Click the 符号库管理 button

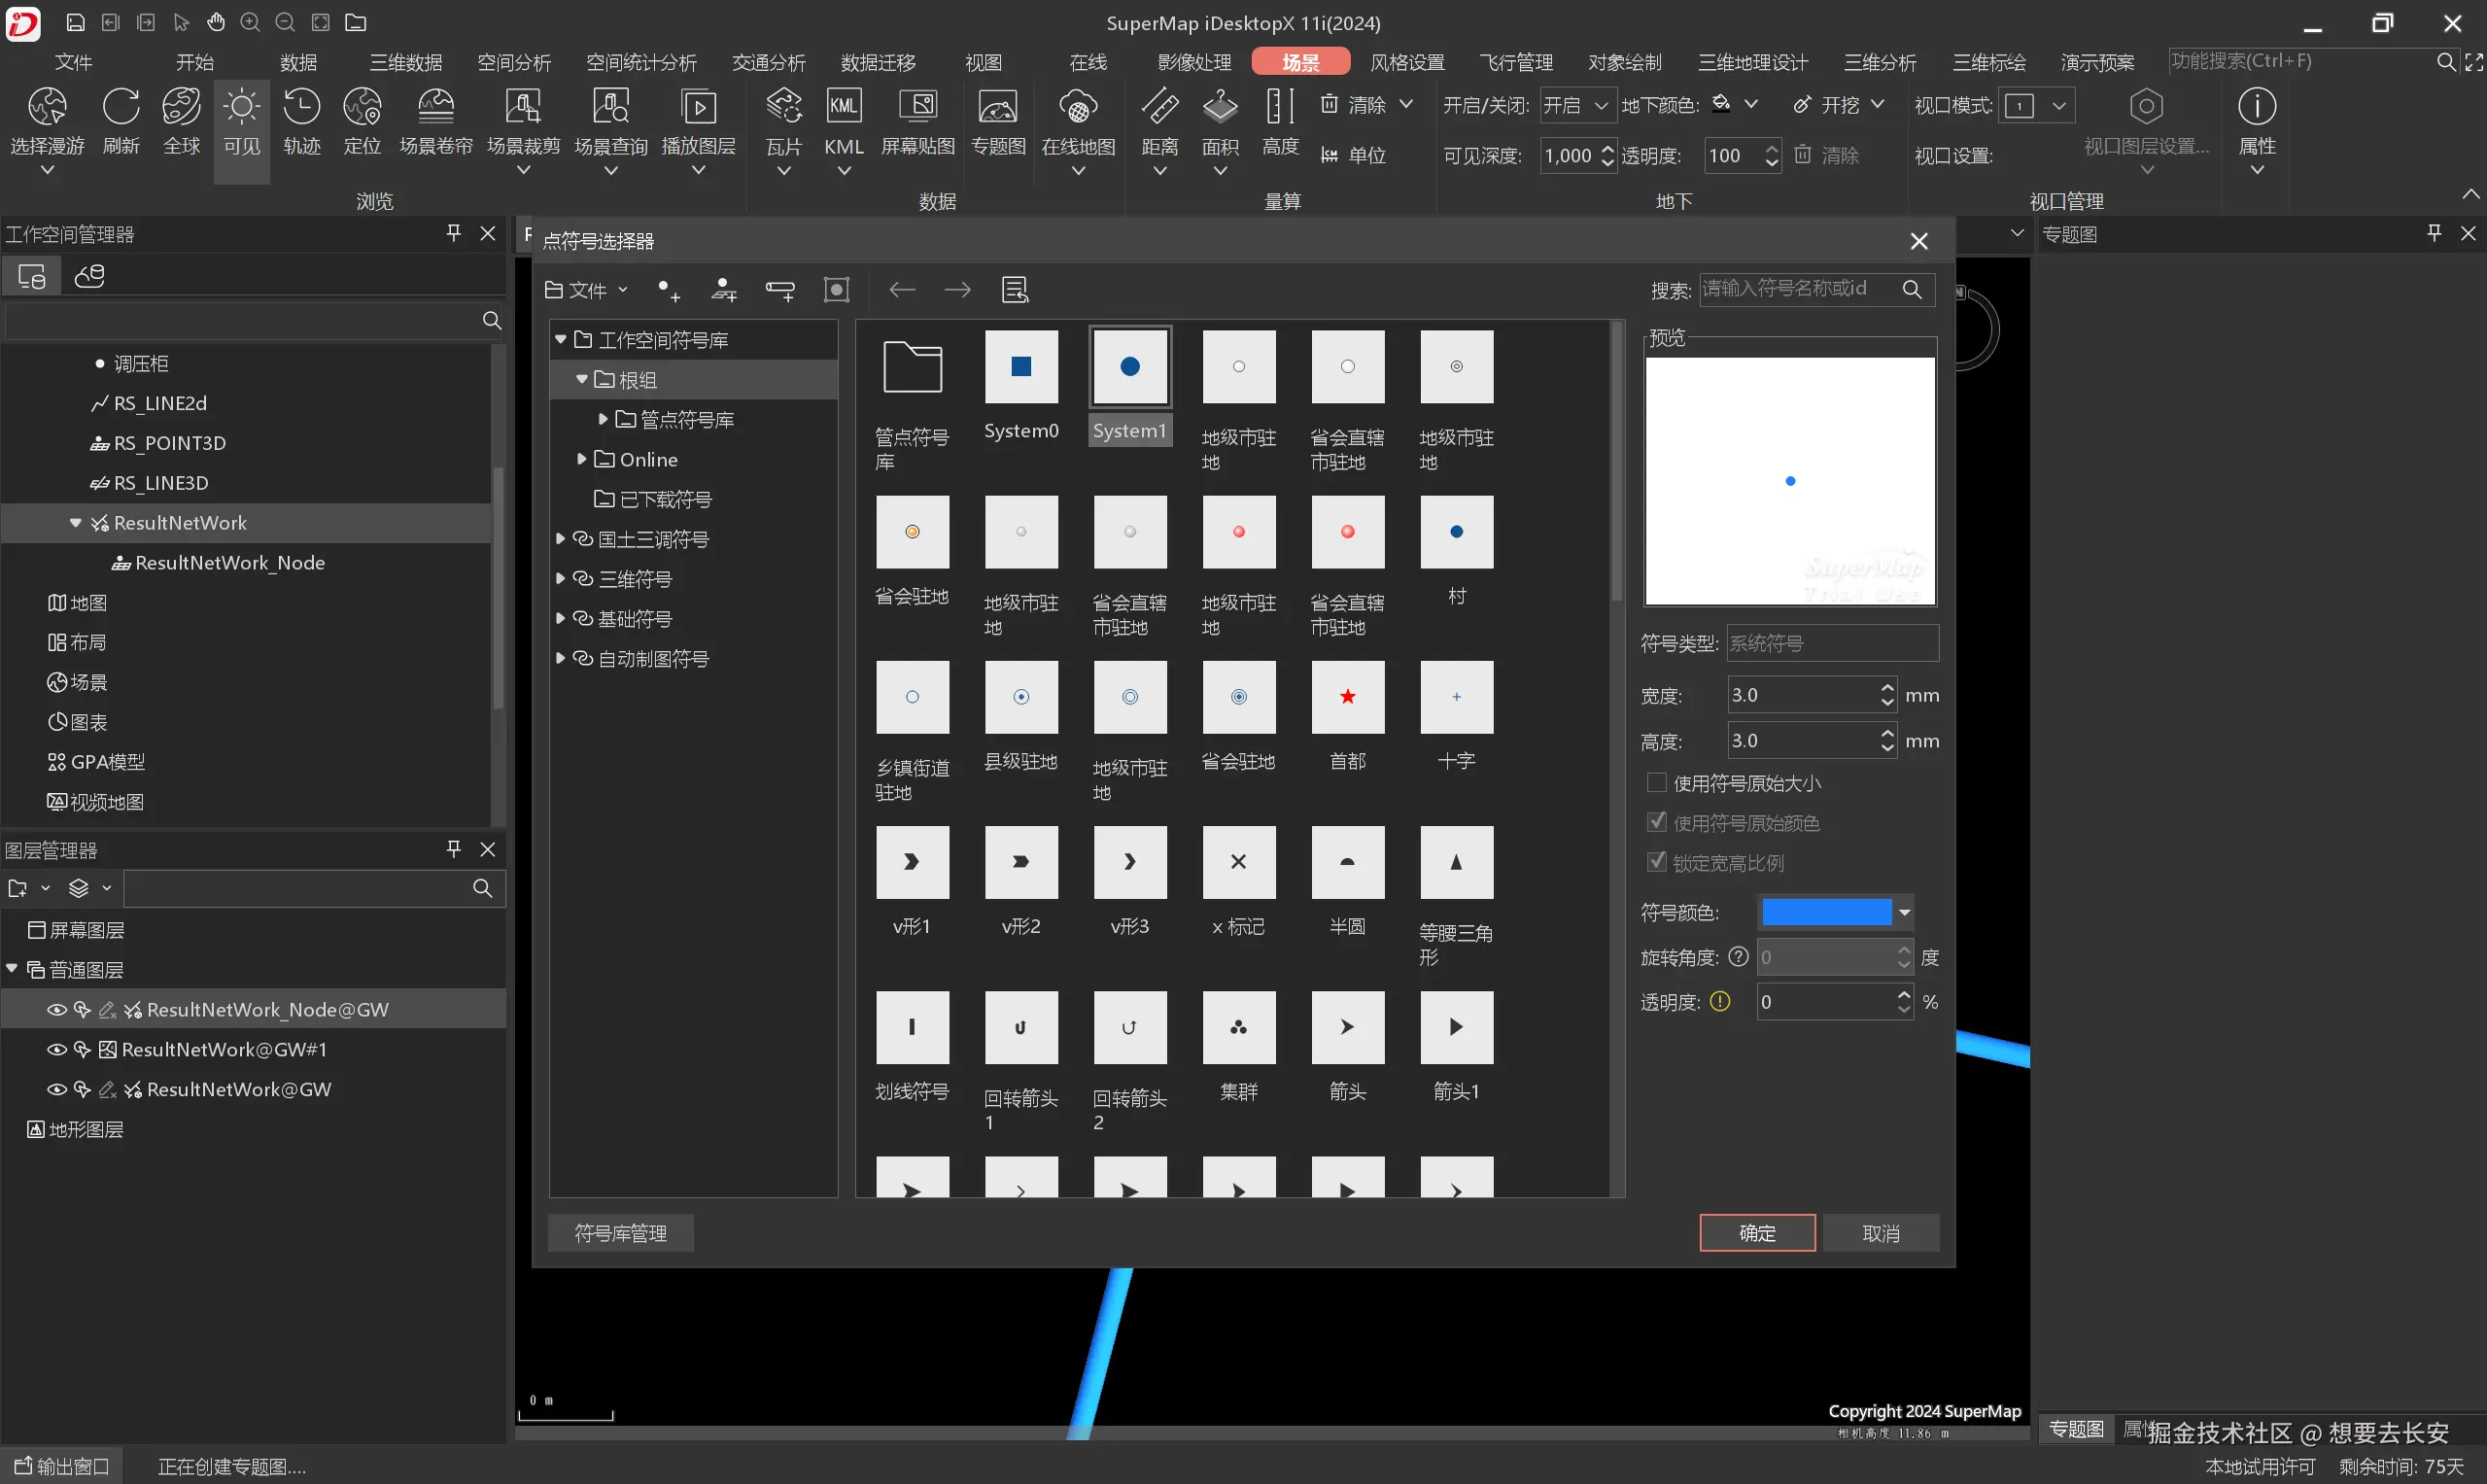620,1233
